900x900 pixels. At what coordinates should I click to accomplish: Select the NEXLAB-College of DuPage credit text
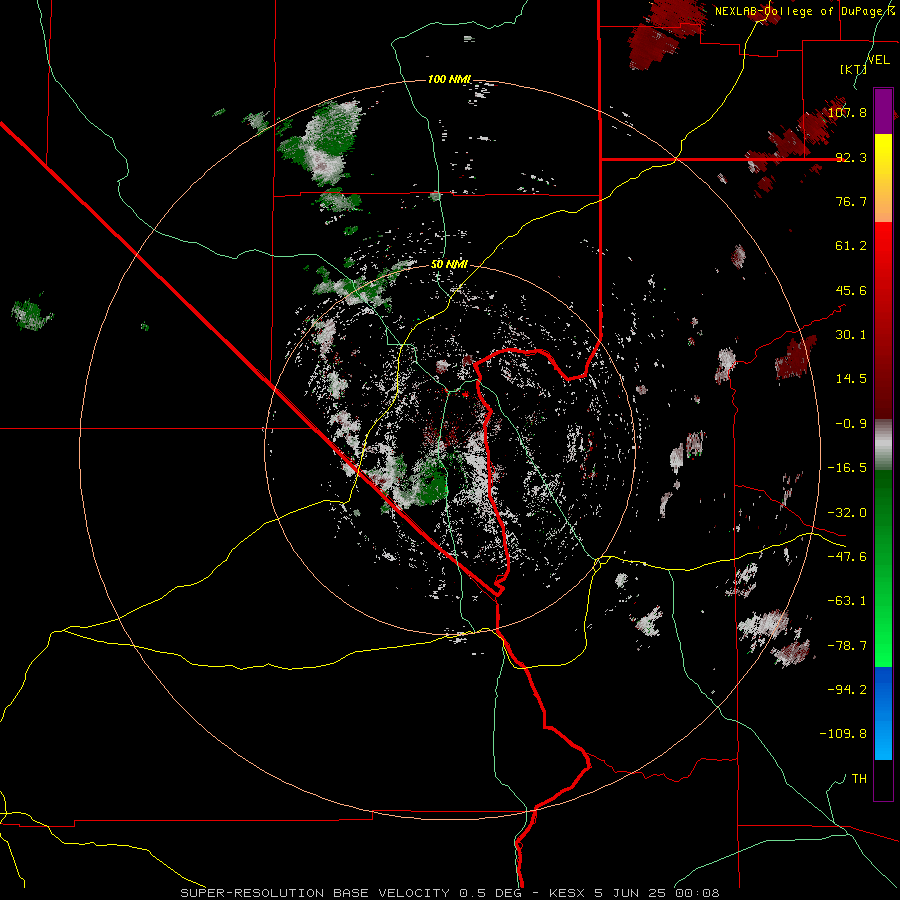pyautogui.click(x=804, y=10)
